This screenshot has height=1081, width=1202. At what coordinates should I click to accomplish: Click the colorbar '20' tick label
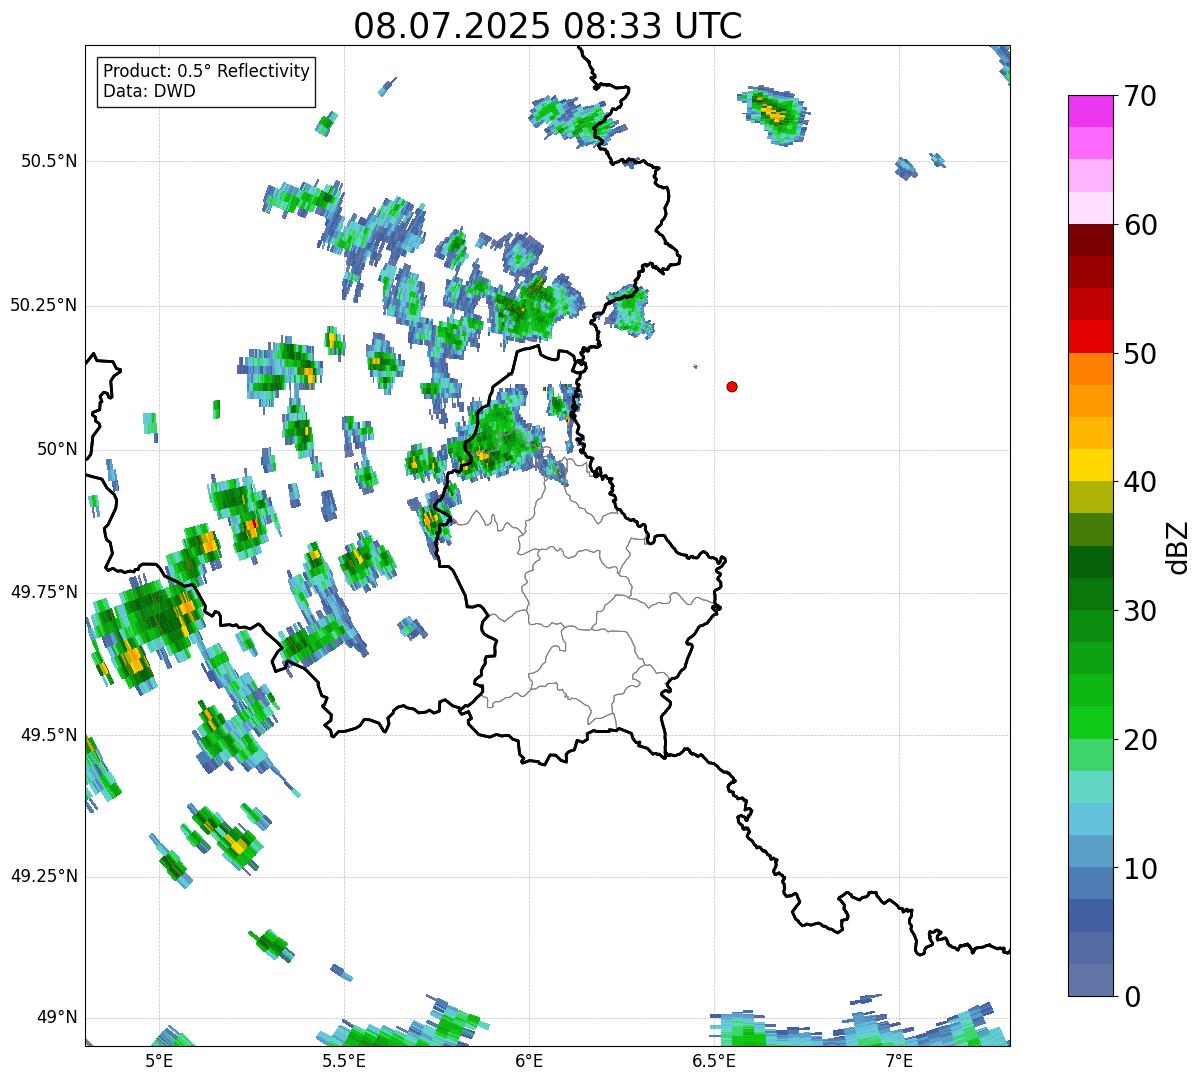tap(1140, 740)
